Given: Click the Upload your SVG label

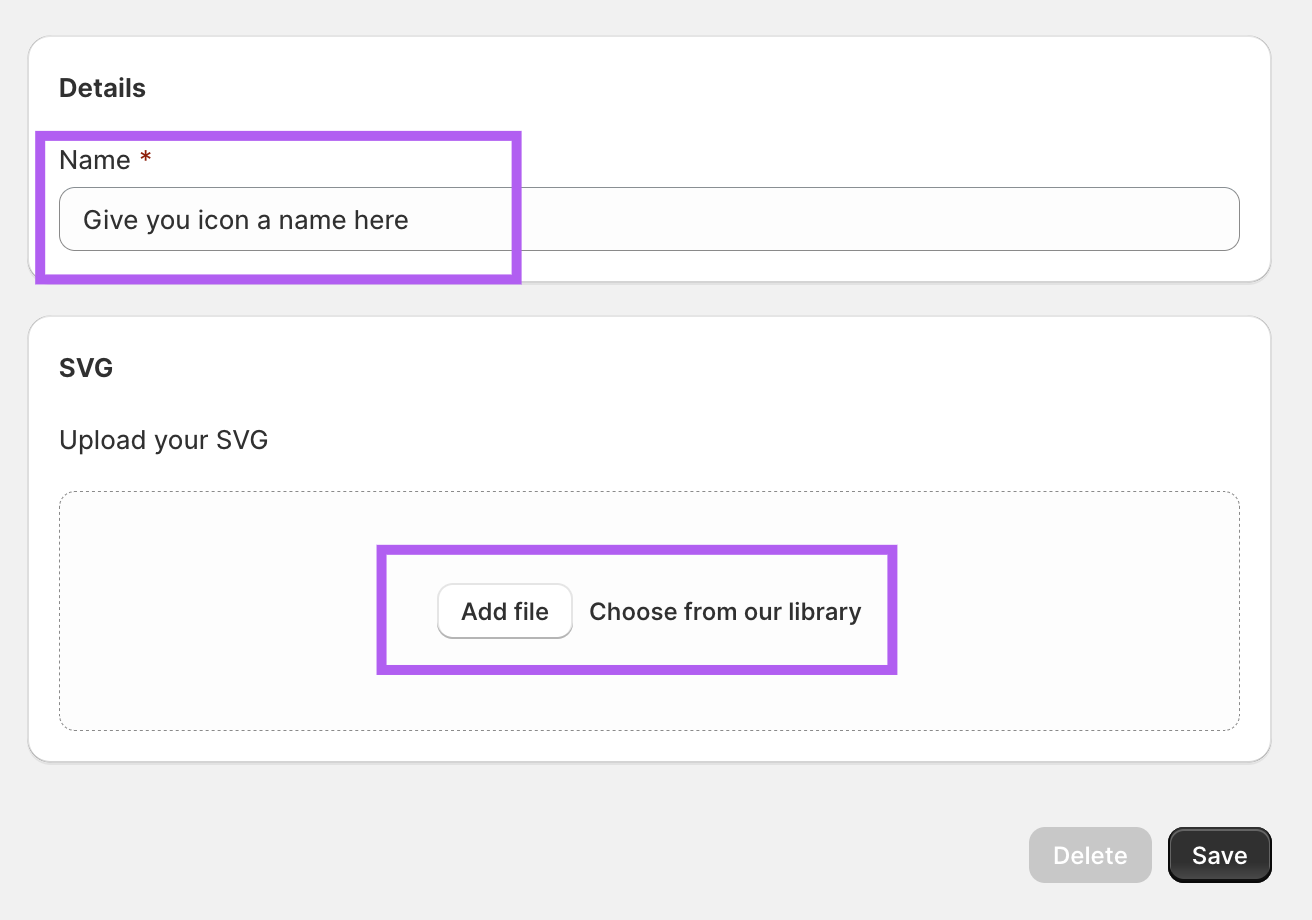Looking at the screenshot, I should [163, 440].
